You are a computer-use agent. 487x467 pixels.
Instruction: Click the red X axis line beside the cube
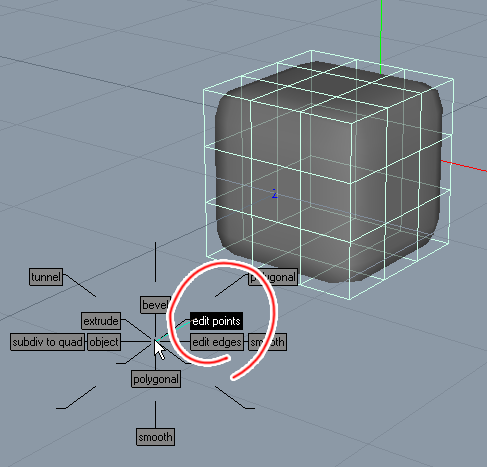(x=464, y=166)
